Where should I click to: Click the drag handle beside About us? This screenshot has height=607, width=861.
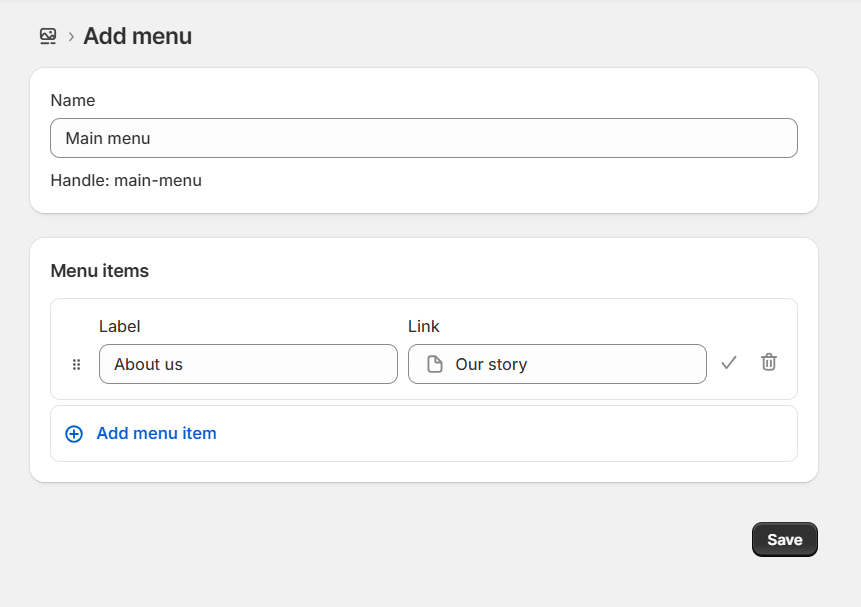[76, 365]
